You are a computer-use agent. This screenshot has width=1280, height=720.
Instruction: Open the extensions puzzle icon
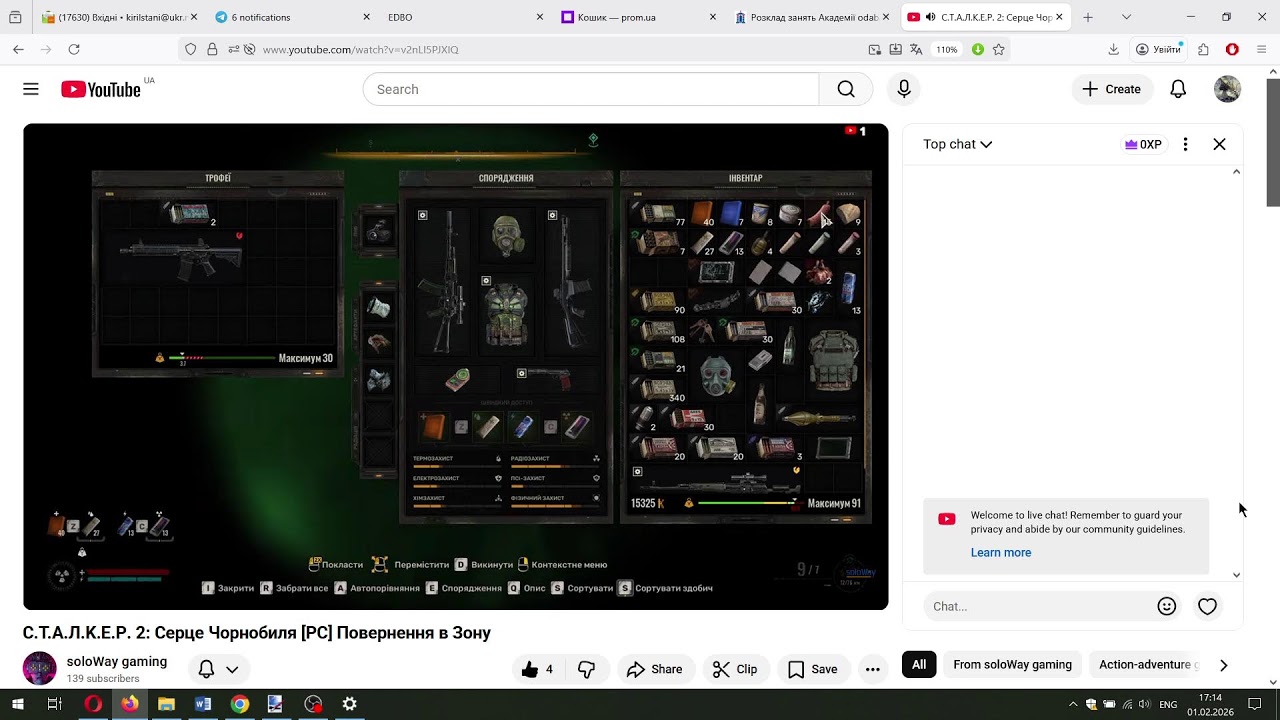pyautogui.click(x=1204, y=49)
